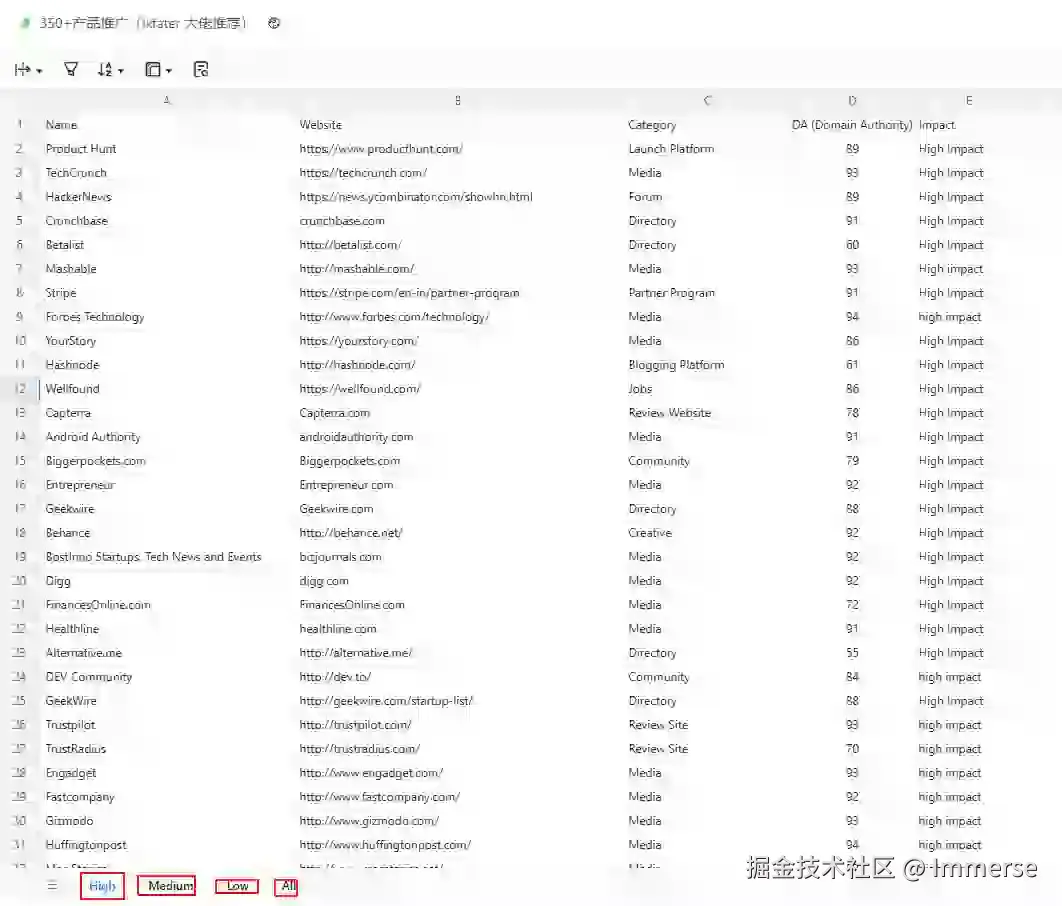
Task: Click the Name header cell
Action: click(x=62, y=125)
